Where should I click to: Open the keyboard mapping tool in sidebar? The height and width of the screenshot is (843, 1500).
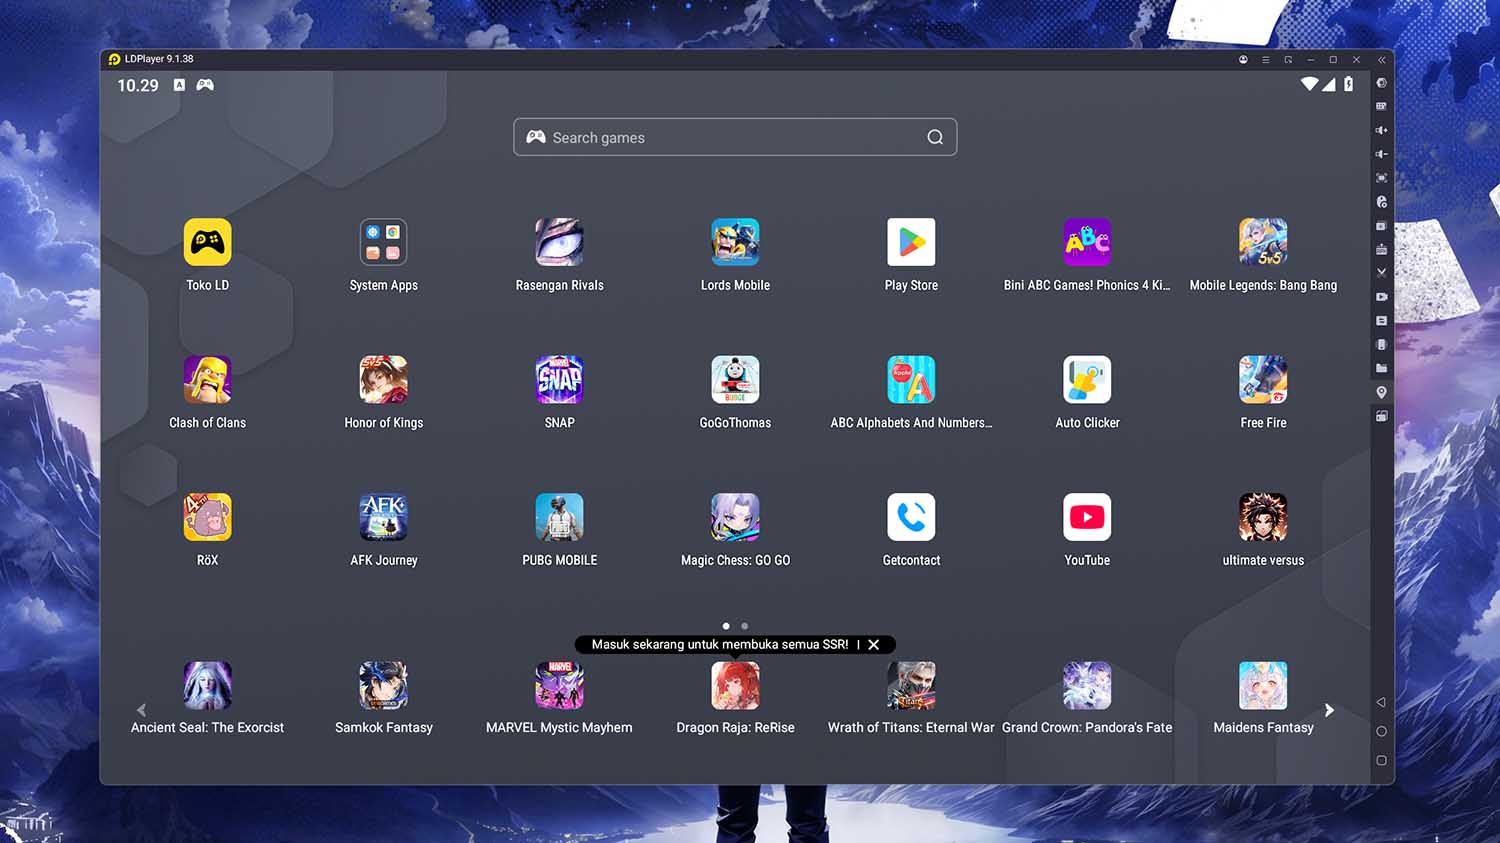[1381, 106]
